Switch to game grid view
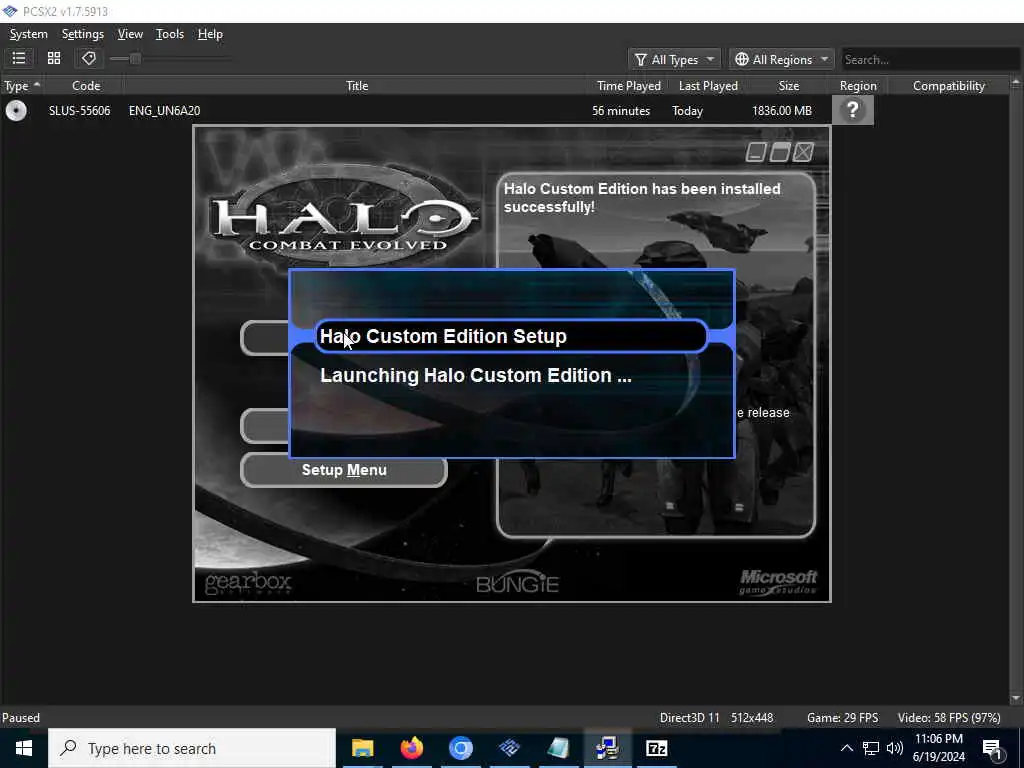 54,59
